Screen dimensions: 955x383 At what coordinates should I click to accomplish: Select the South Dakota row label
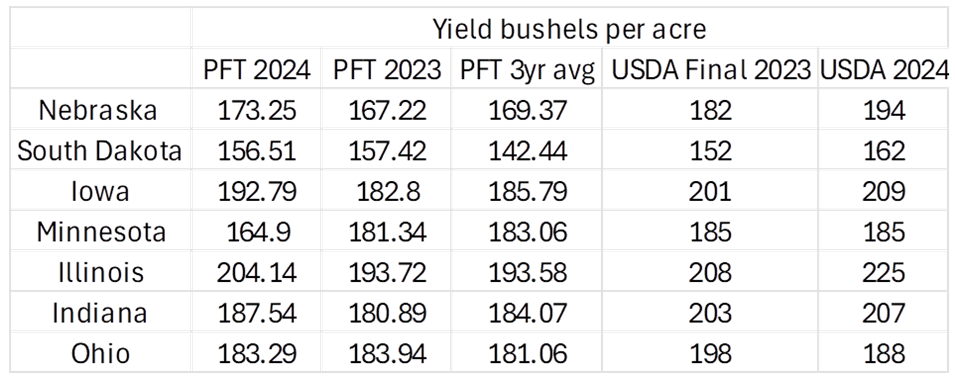pyautogui.click(x=99, y=150)
